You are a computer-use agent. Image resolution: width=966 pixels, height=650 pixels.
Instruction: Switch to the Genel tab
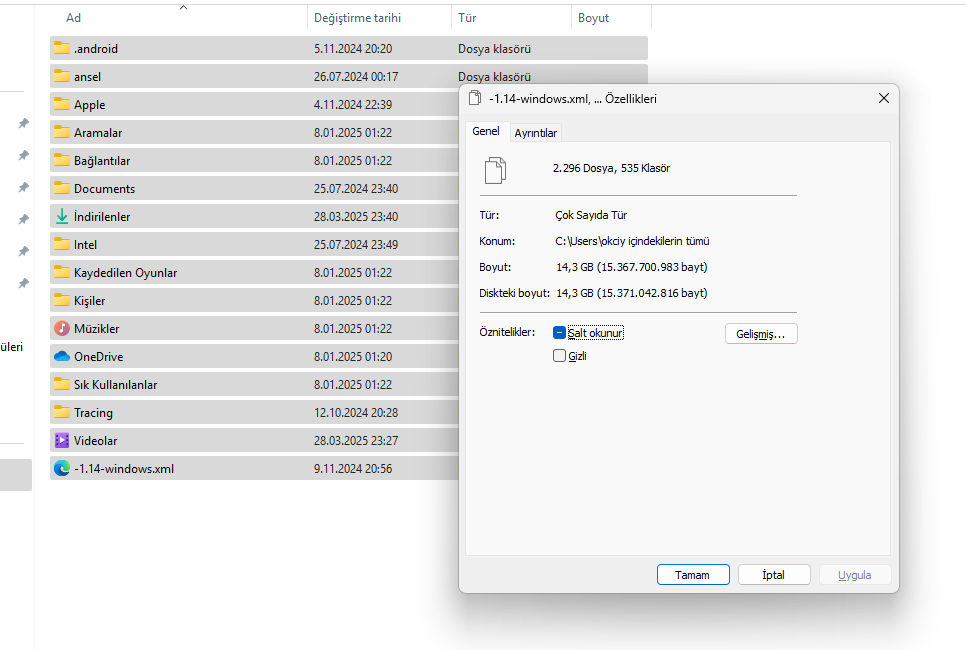[485, 131]
